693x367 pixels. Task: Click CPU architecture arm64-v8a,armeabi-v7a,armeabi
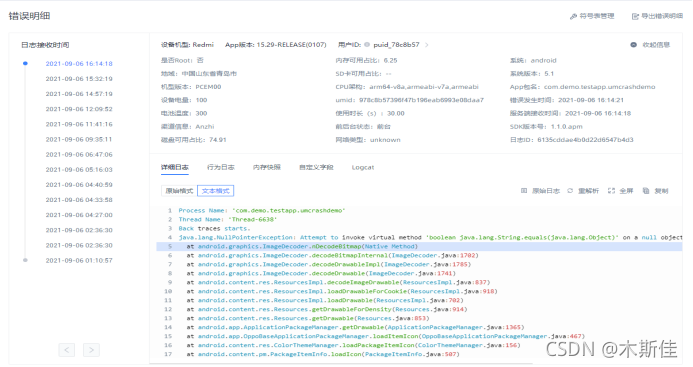(424, 87)
